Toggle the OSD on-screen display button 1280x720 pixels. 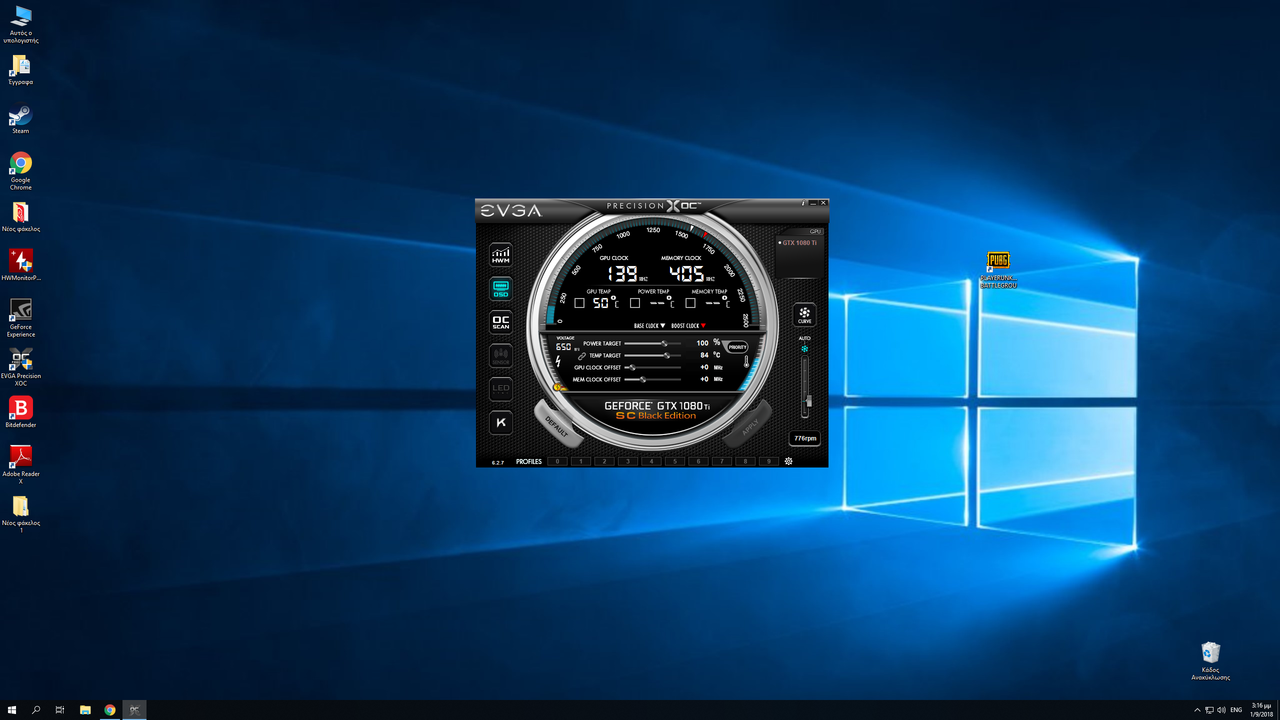pyautogui.click(x=501, y=289)
